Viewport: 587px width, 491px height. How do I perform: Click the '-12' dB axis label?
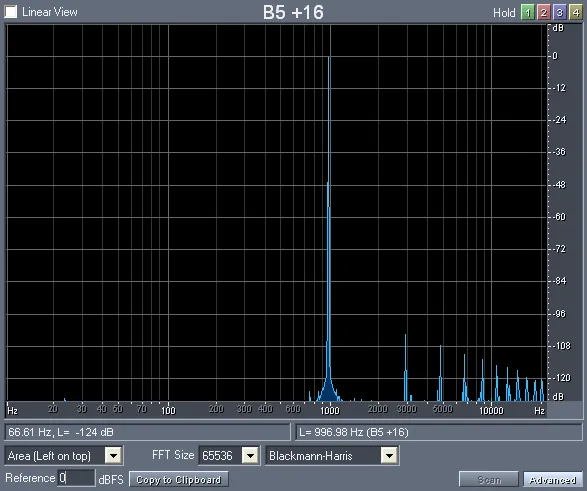pos(560,88)
